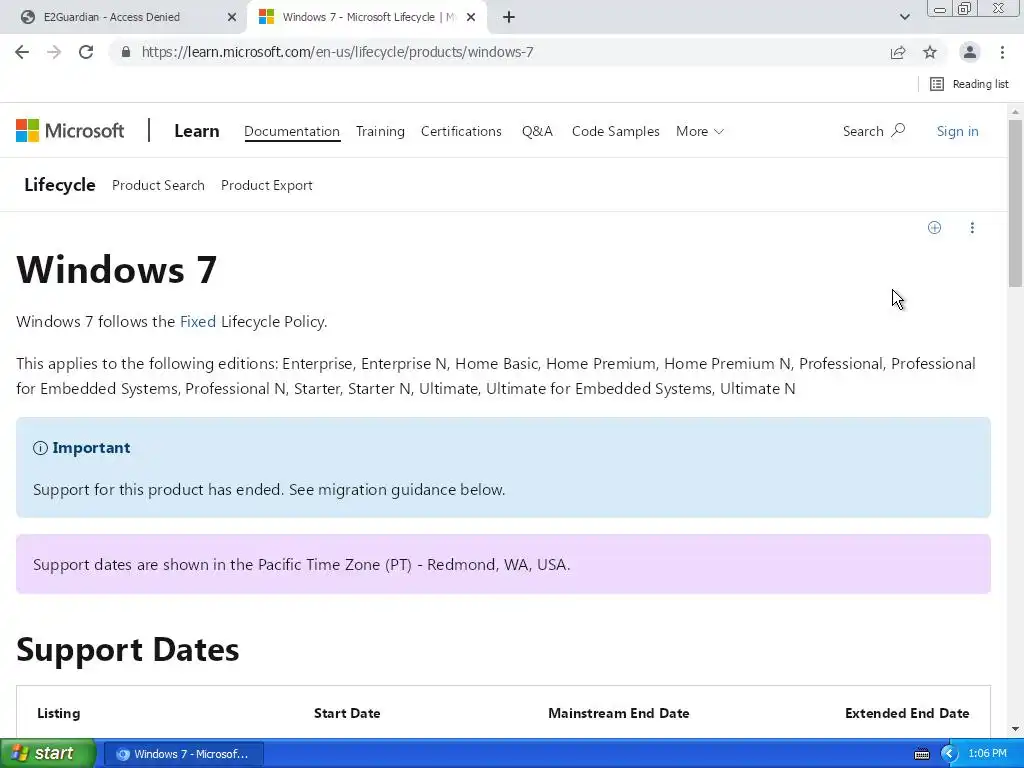Open a new tab with plus button
Screen dimensions: 1024x768
[509, 17]
